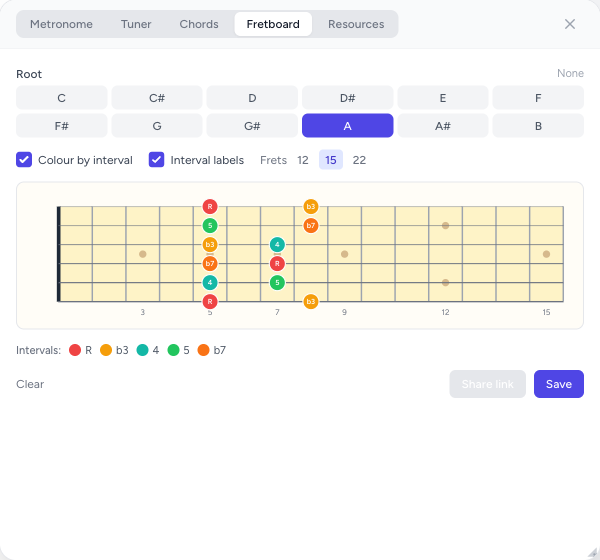Screen dimensions: 600x560
Task: Click the red R swatch in Intervals legend
Action: [x=75, y=350]
